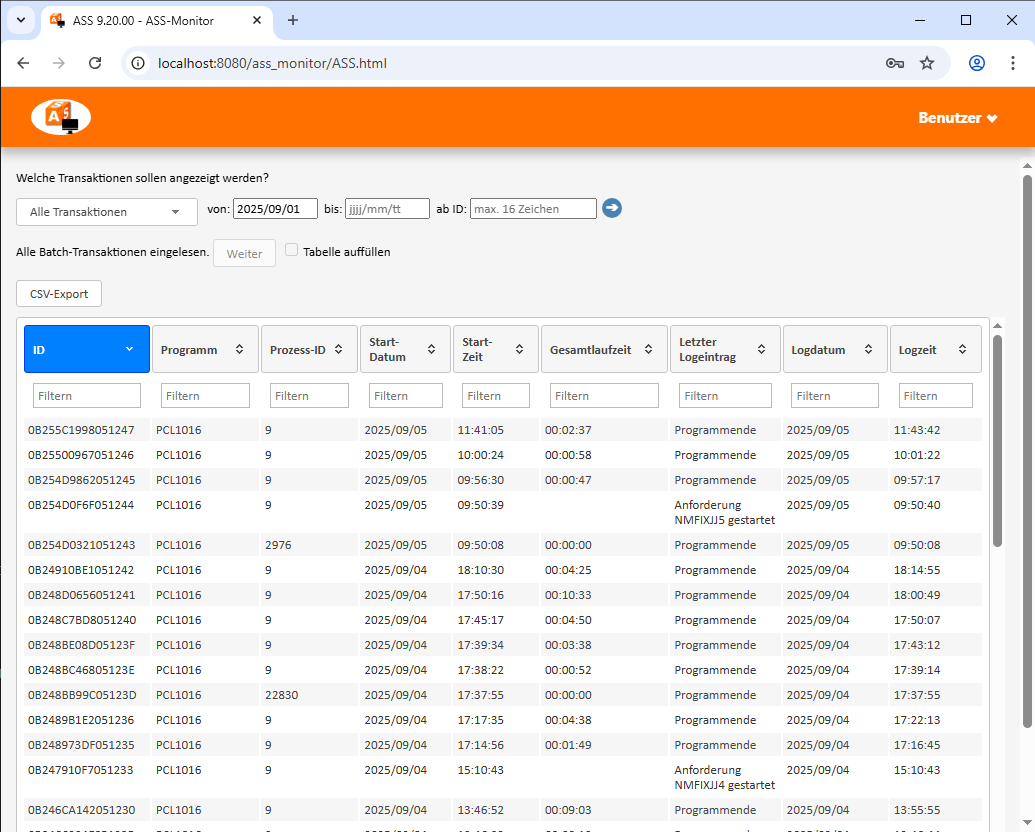The width and height of the screenshot is (1035, 832).
Task: Expand the Benutzer menu
Action: coord(957,118)
